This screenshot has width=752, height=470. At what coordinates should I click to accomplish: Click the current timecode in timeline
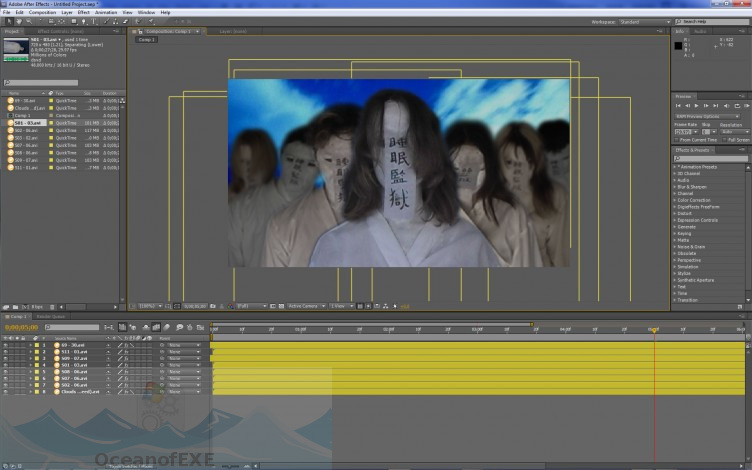(22, 327)
